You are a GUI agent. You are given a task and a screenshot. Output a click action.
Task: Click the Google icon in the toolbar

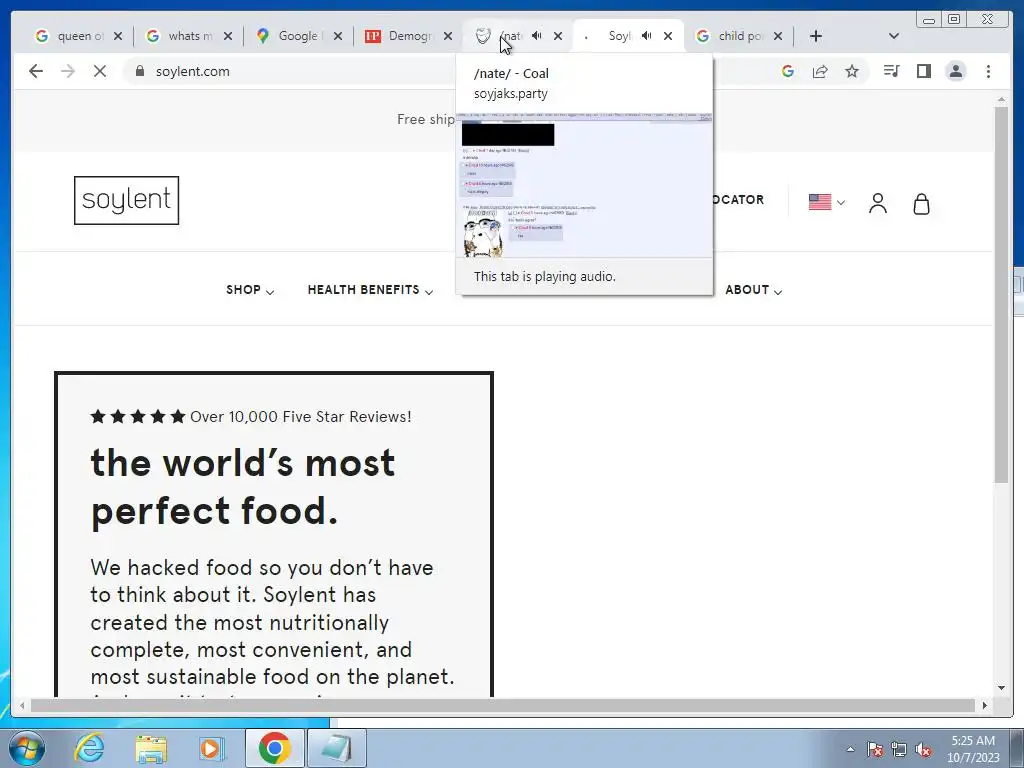(x=788, y=71)
